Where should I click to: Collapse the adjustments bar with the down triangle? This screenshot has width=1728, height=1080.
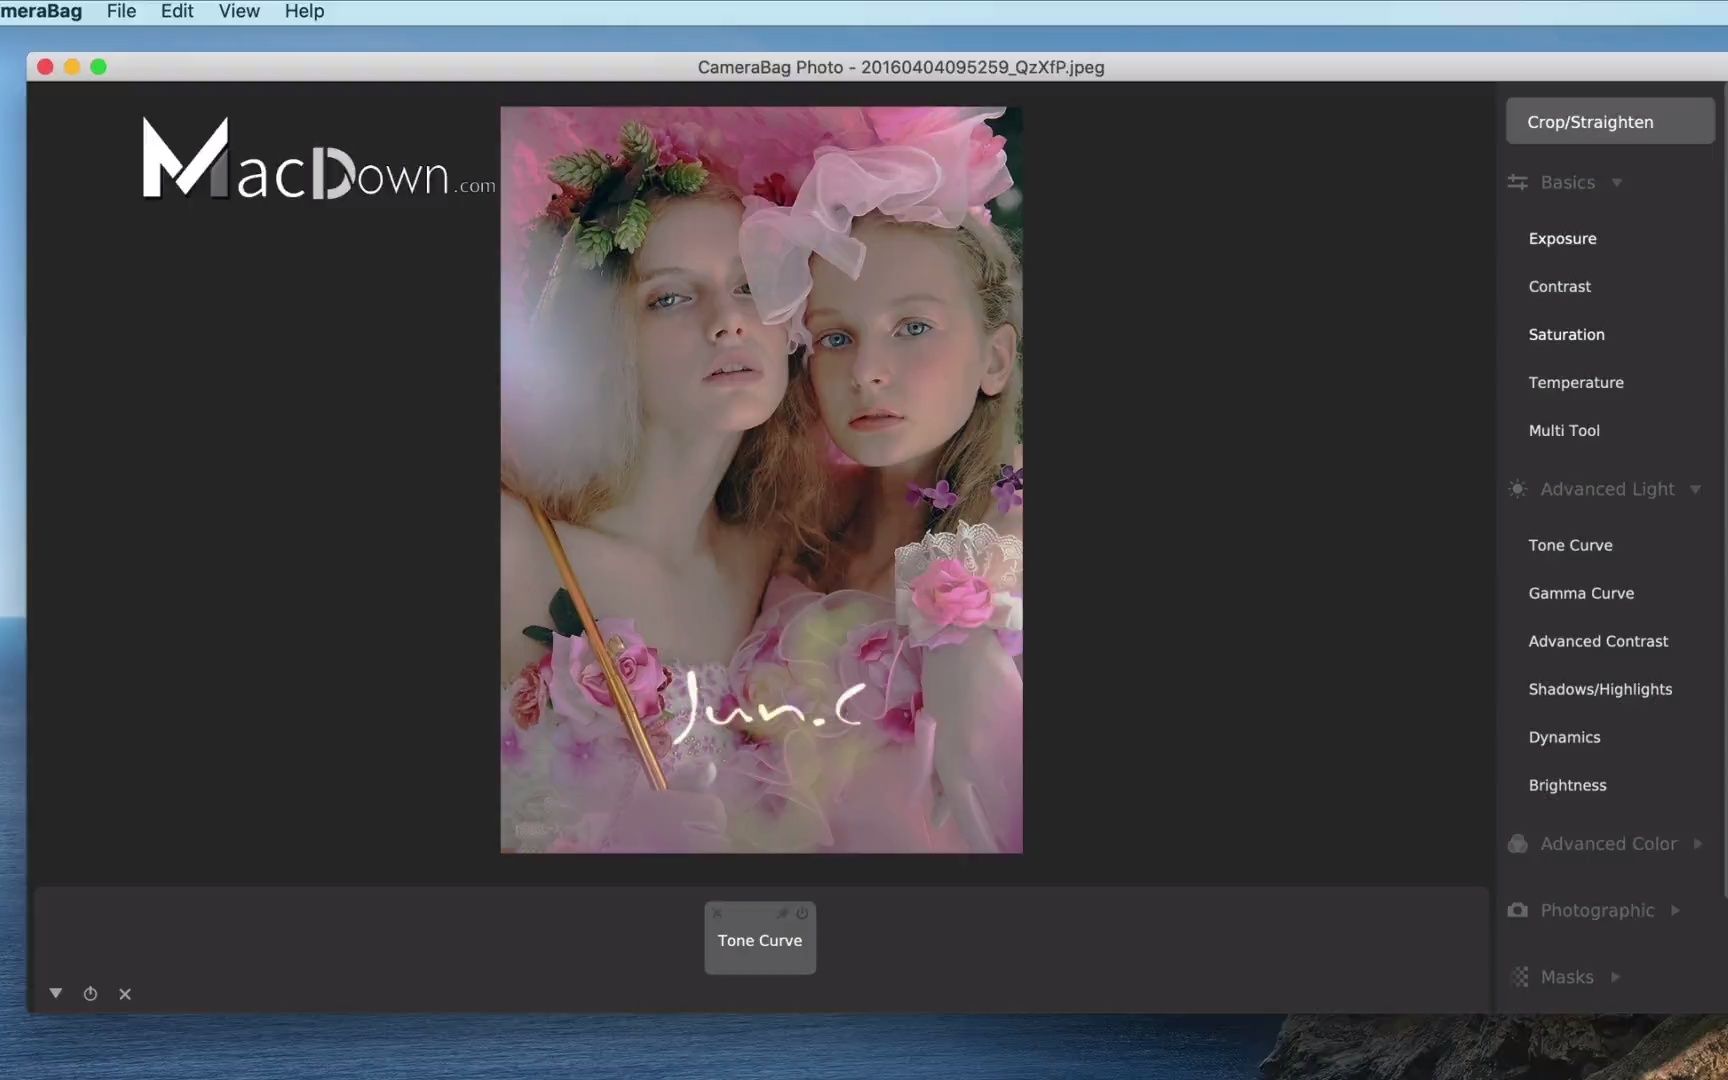point(56,992)
